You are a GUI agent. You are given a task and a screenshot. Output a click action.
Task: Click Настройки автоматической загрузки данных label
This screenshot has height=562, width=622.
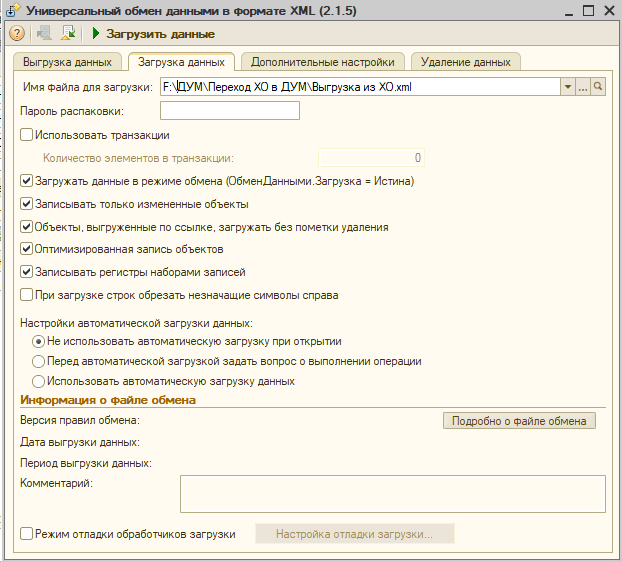pyautogui.click(x=136, y=323)
